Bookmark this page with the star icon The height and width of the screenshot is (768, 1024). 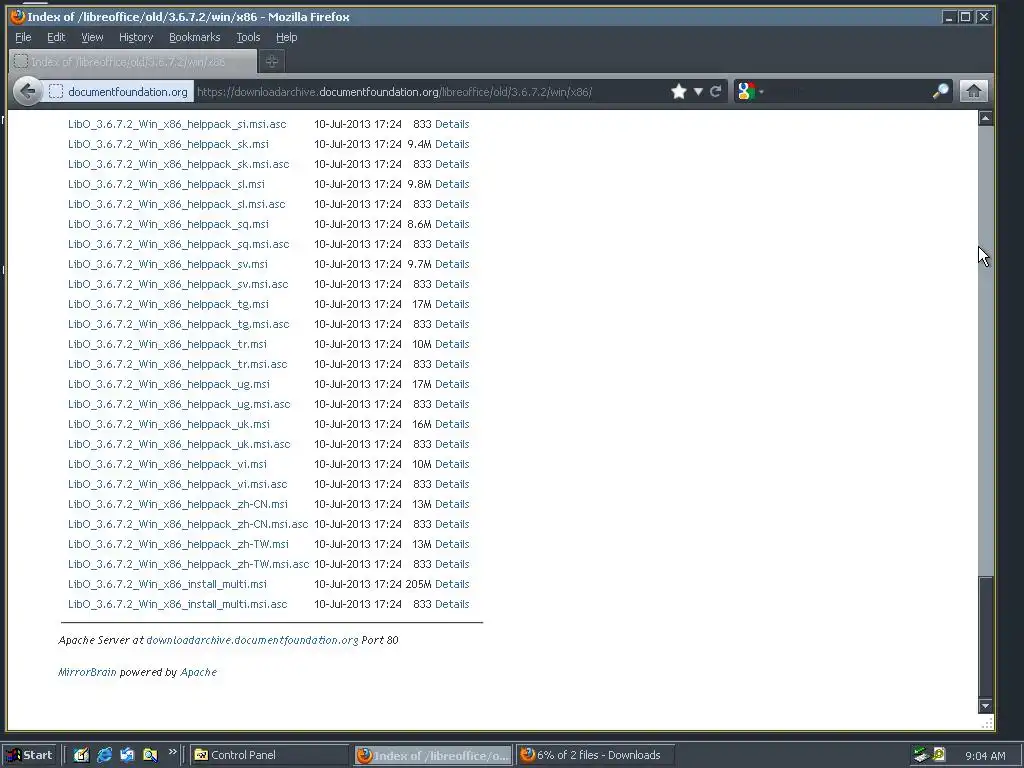pyautogui.click(x=679, y=91)
